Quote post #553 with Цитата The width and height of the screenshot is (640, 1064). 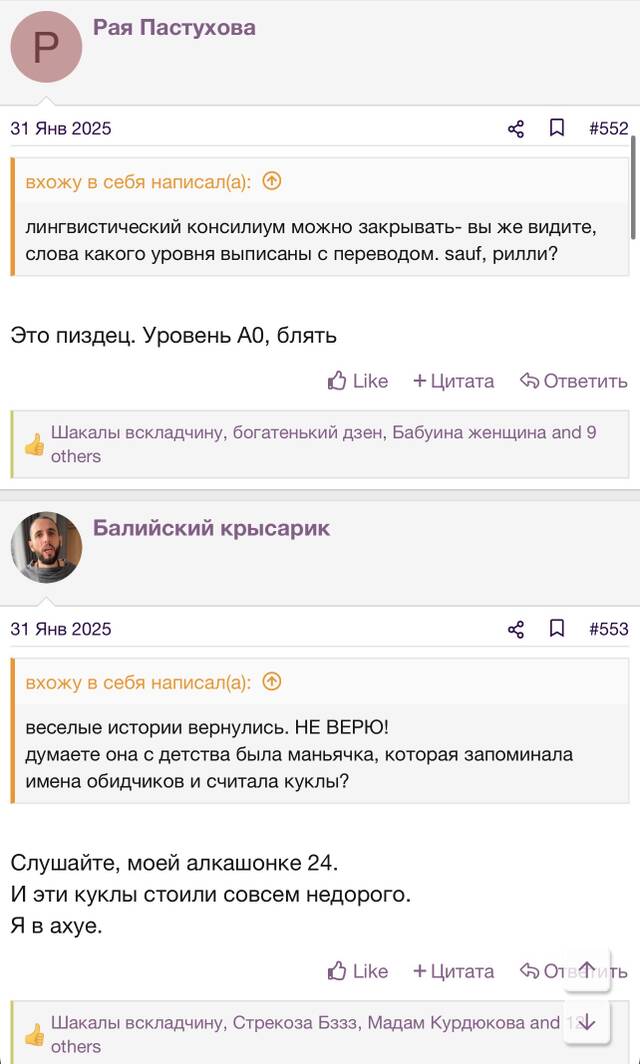pos(453,971)
